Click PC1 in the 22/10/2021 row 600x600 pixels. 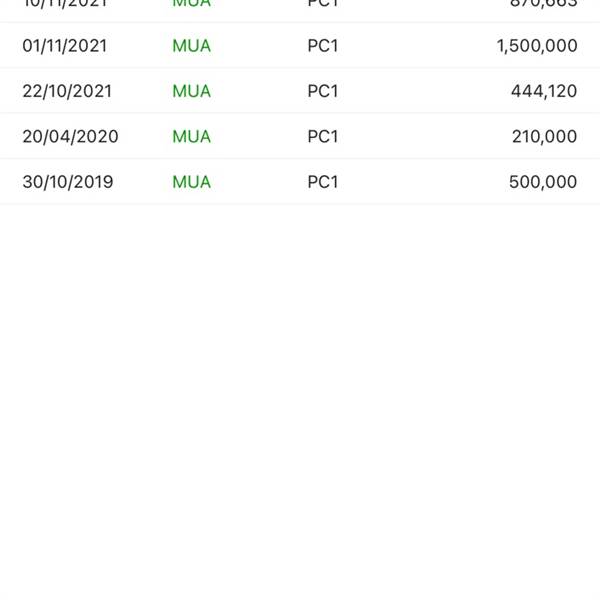[323, 91]
